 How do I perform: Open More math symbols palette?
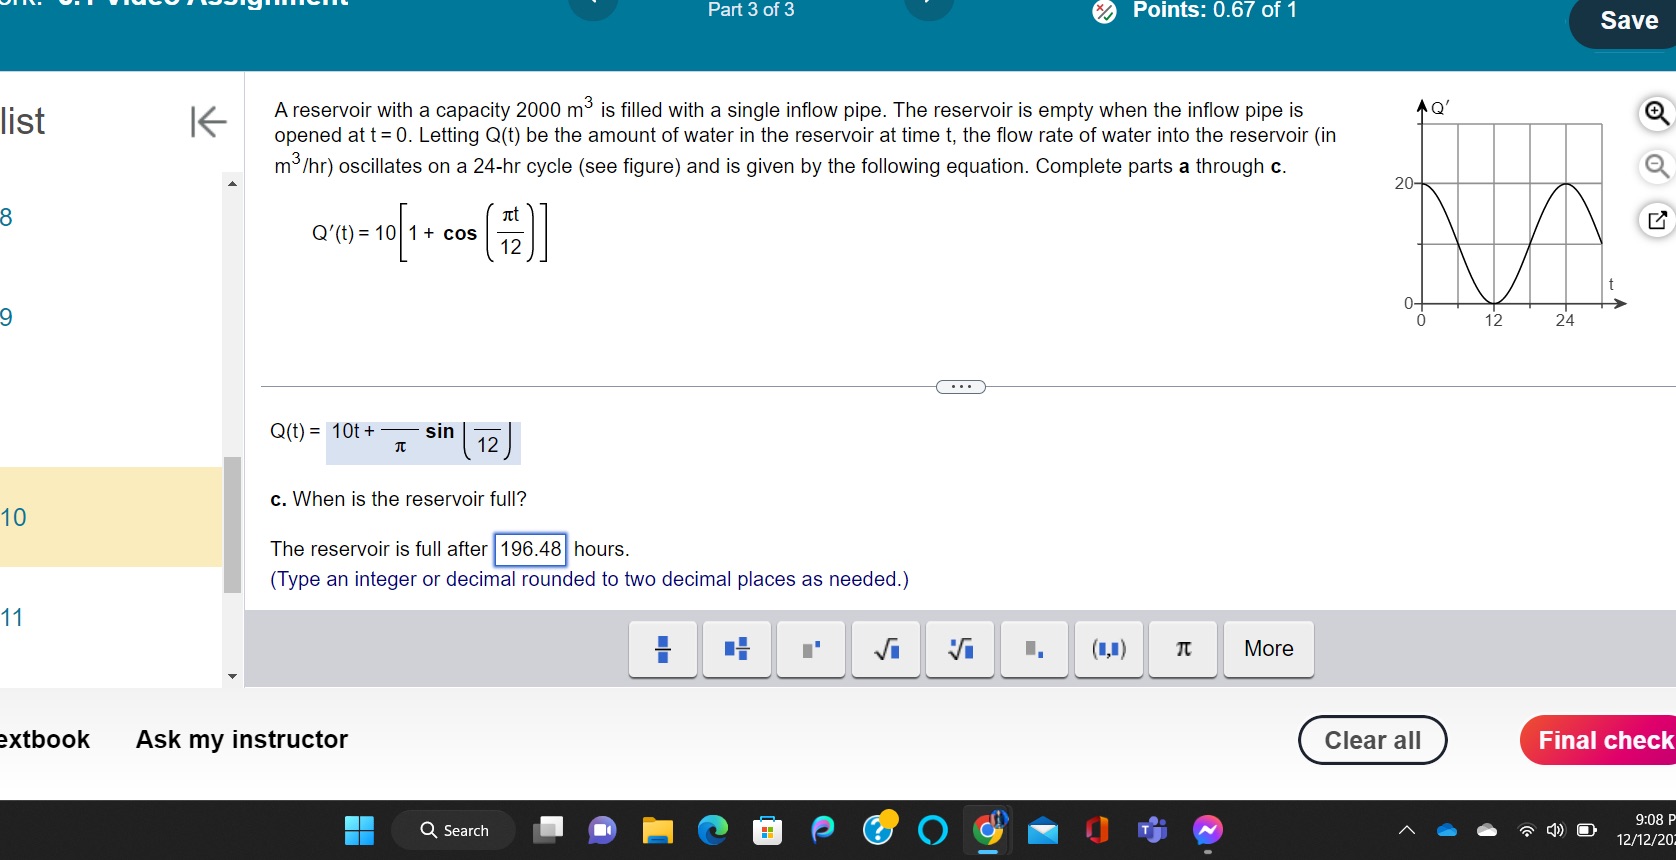(x=1269, y=649)
